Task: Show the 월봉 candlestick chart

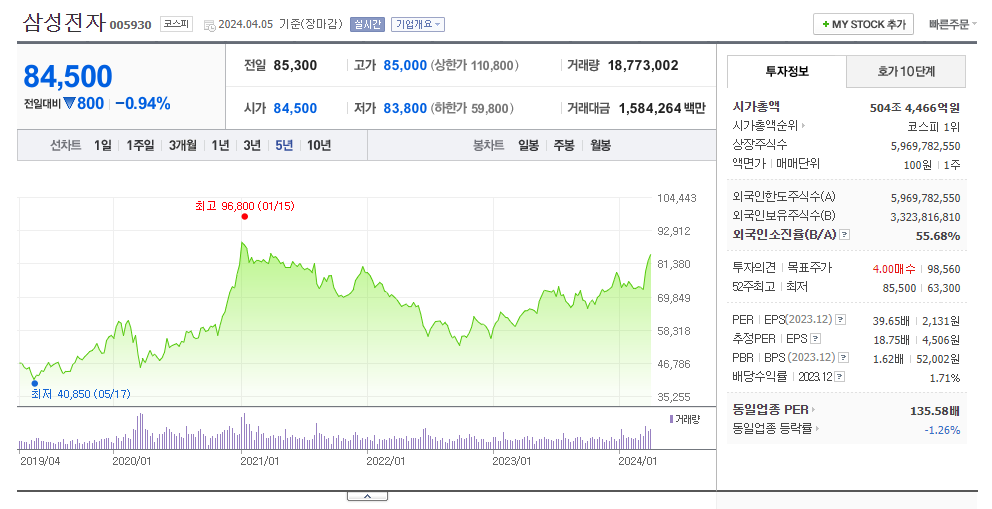Action: tap(600, 145)
